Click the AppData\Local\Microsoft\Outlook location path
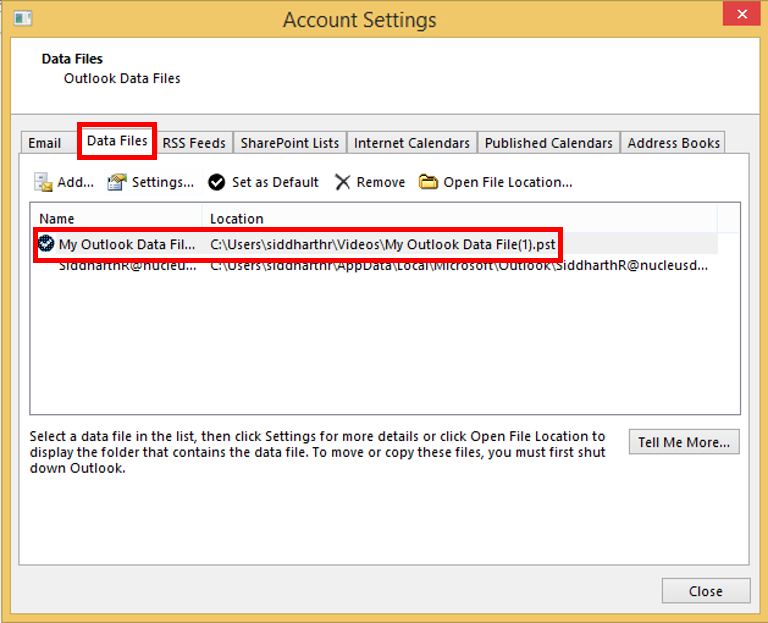The width and height of the screenshot is (768, 623). coord(458,266)
